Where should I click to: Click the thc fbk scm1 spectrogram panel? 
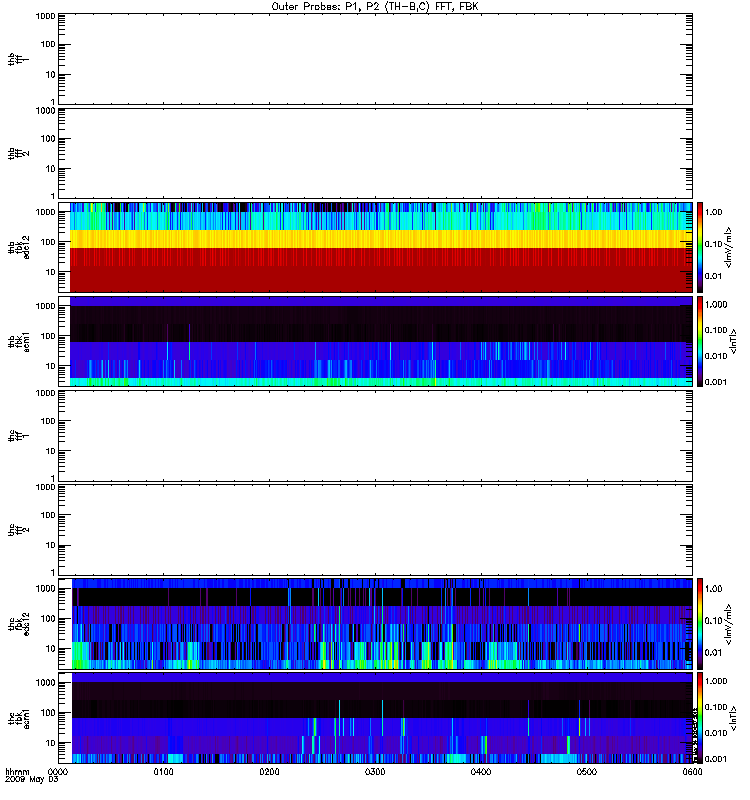[376, 718]
